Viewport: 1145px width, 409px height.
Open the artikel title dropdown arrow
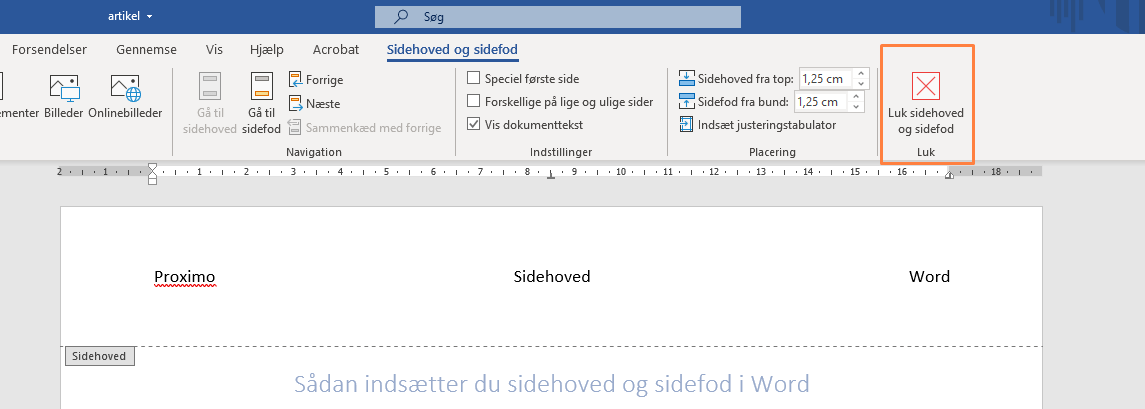pos(150,17)
